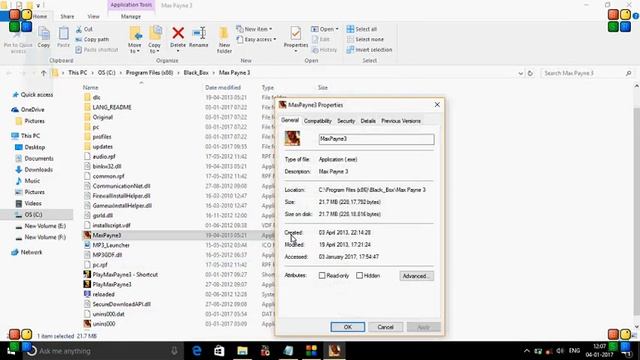Click the file name field in Properties
640x360 pixels.
(376, 139)
